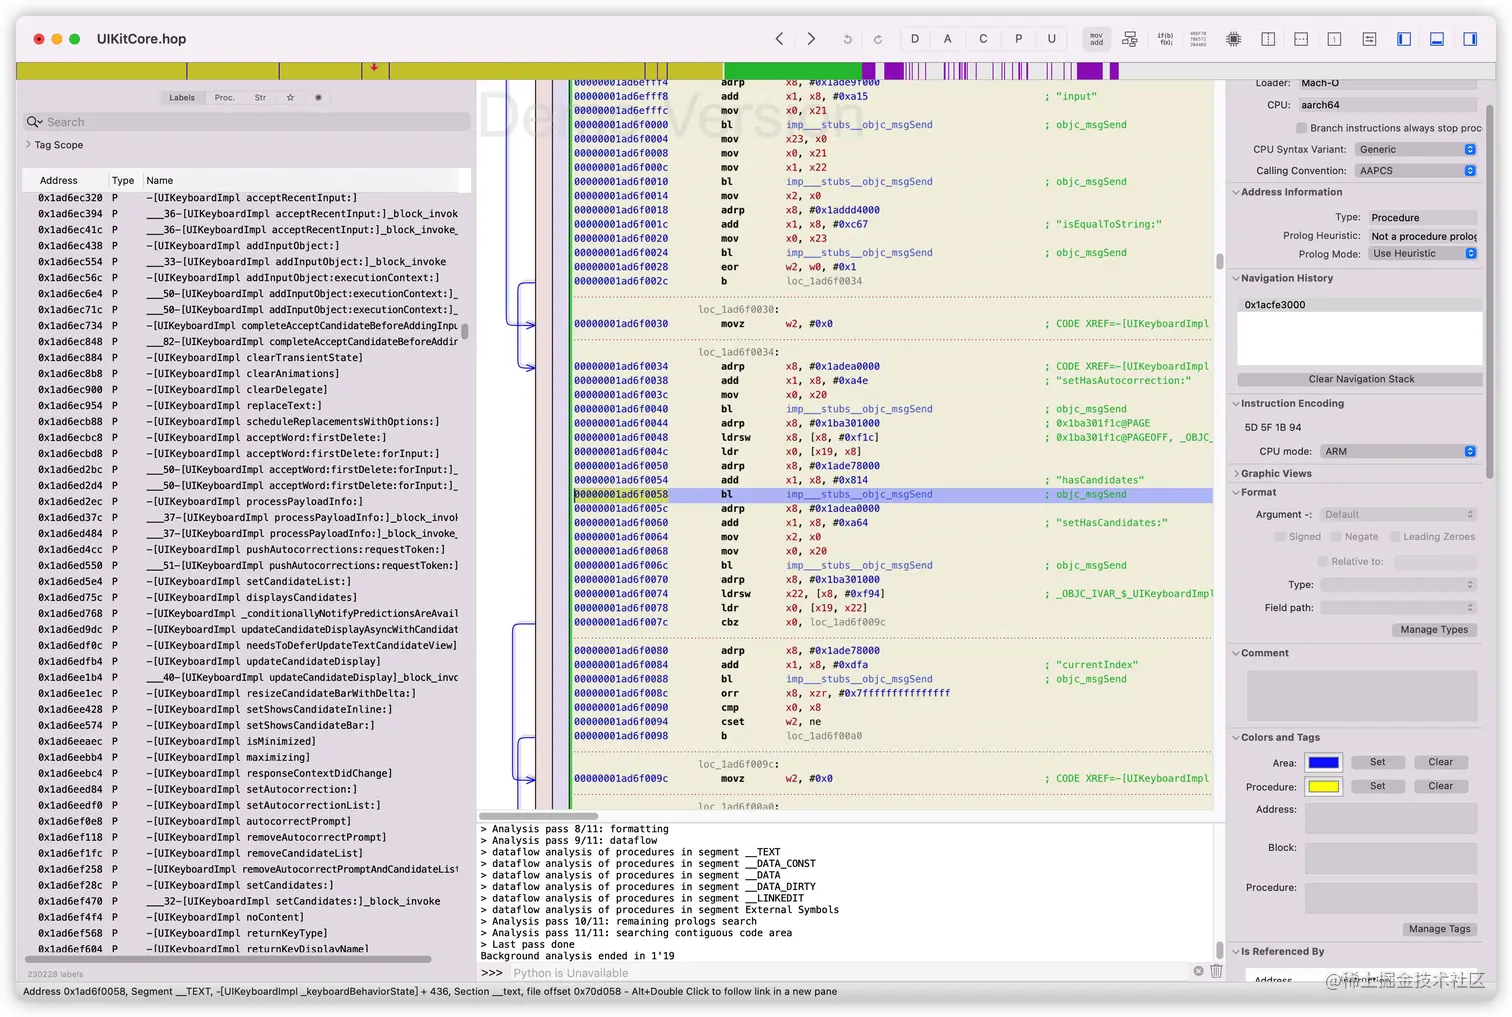Split the view horizontally icon

(x=1301, y=39)
